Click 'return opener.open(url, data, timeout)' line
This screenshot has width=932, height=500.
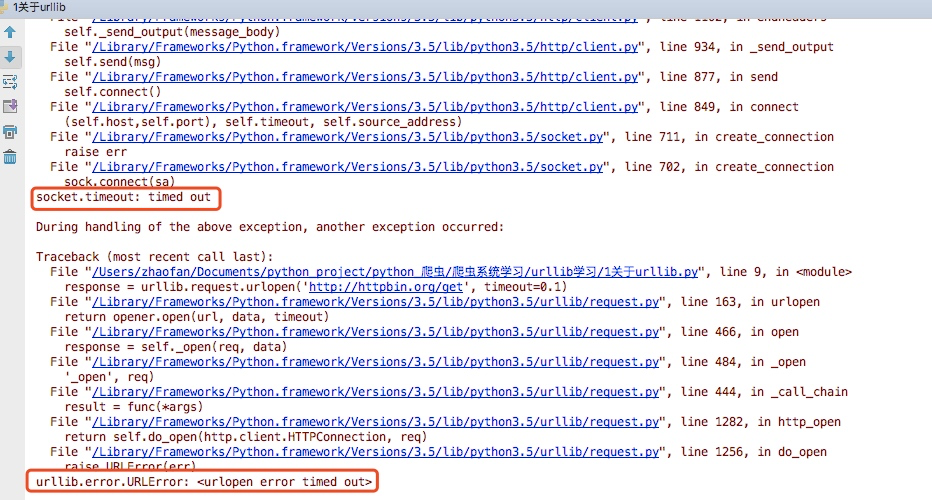pyautogui.click(x=197, y=317)
